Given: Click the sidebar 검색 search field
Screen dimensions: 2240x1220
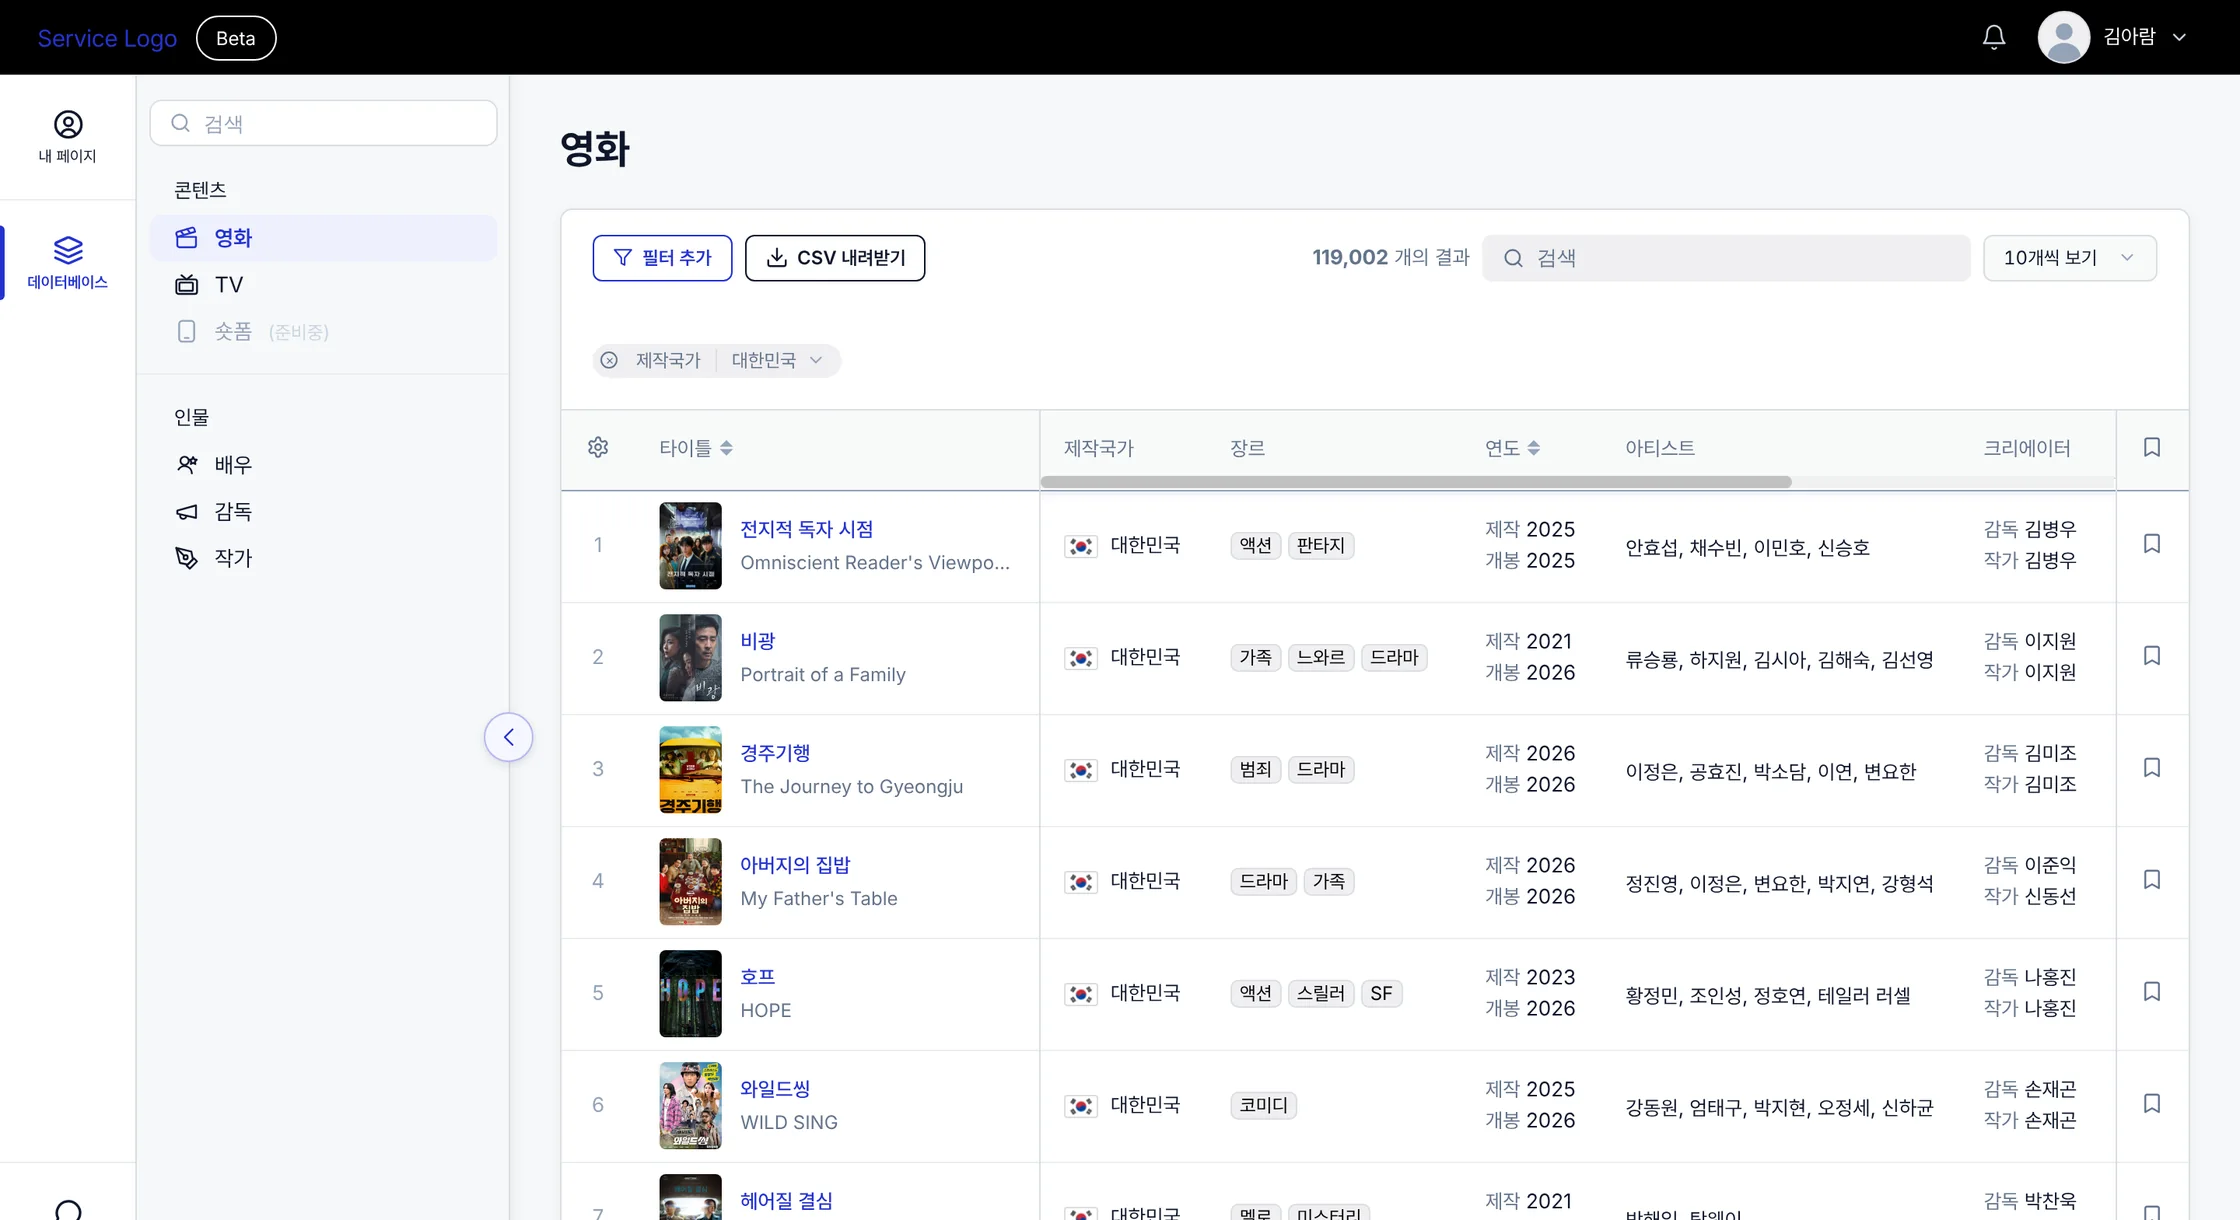Looking at the screenshot, I should 323,123.
